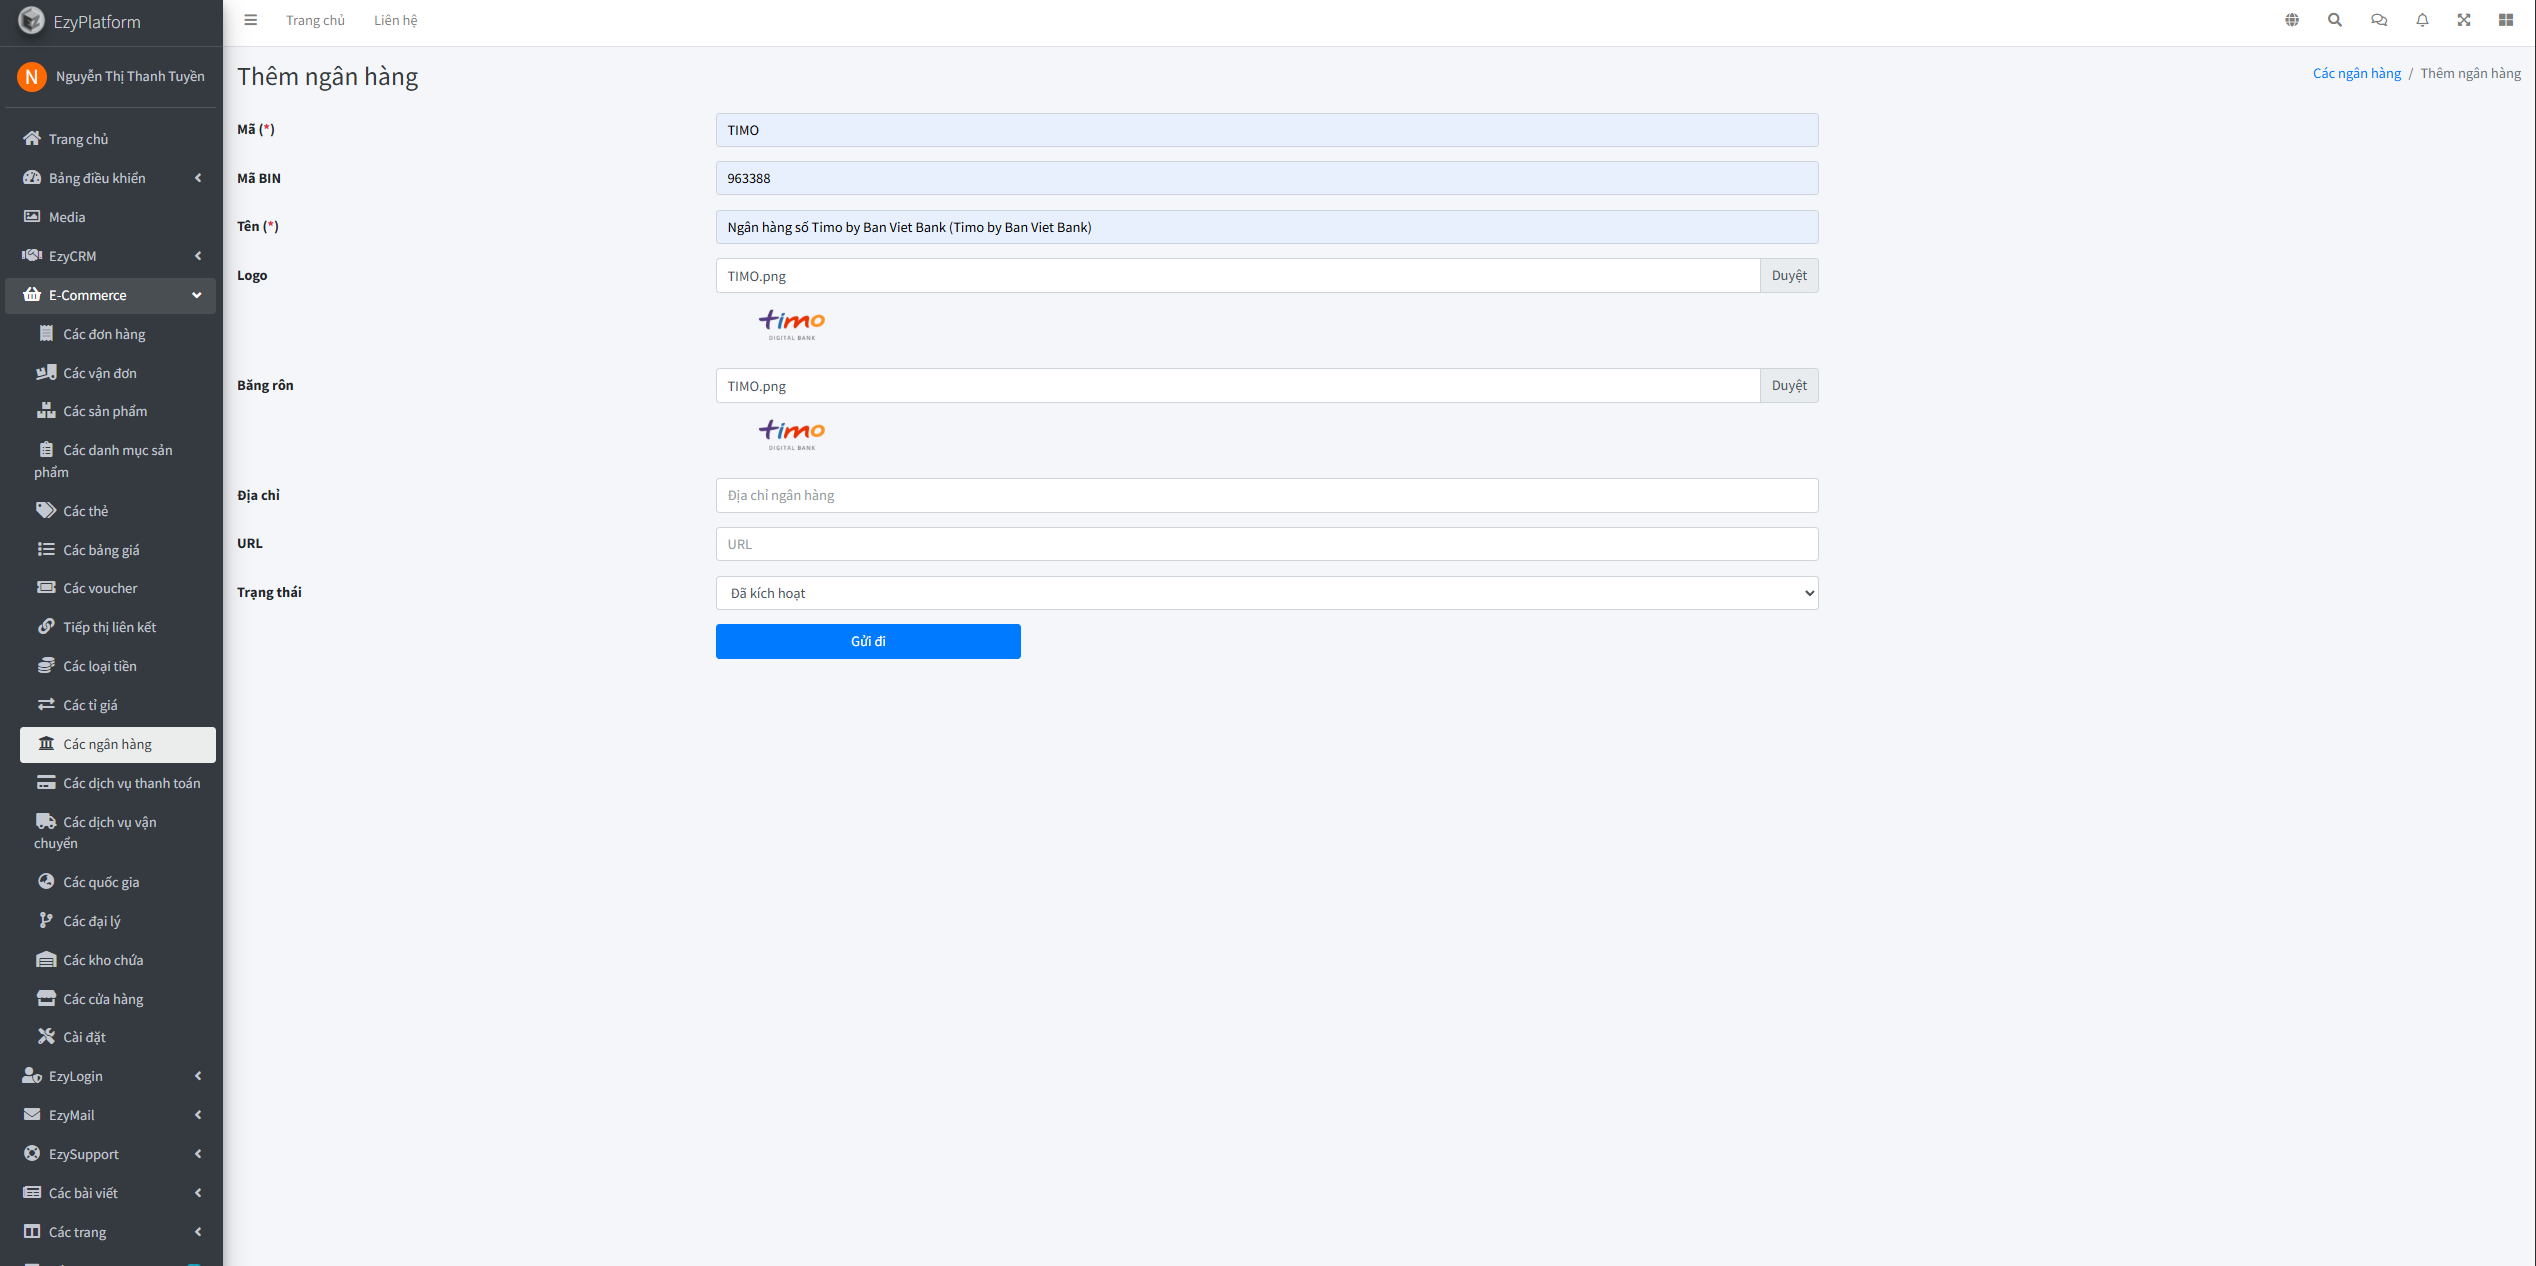This screenshot has width=2536, height=1266.
Task: Click the Địa chỉ ngân hàng input field
Action: (x=1266, y=495)
